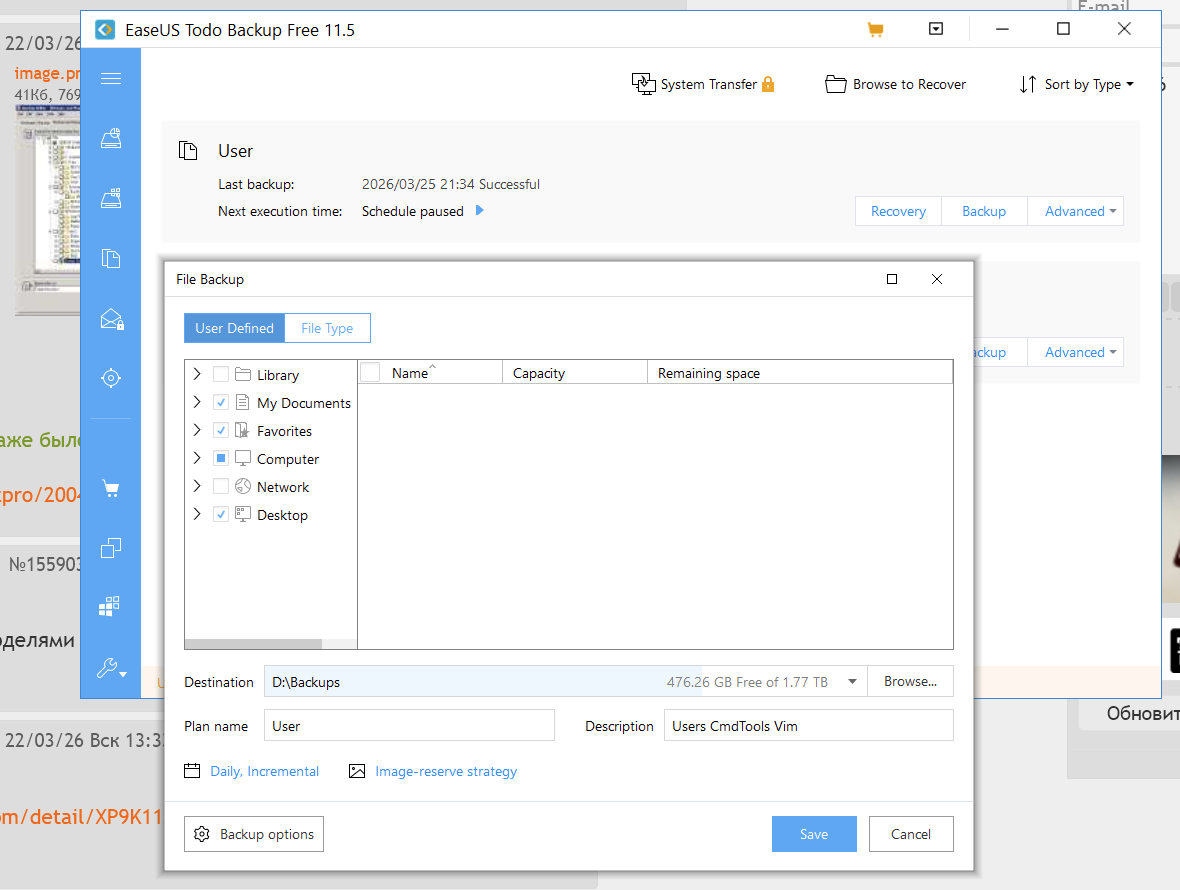
Task: Expand the Computer tree node
Action: (x=197, y=458)
